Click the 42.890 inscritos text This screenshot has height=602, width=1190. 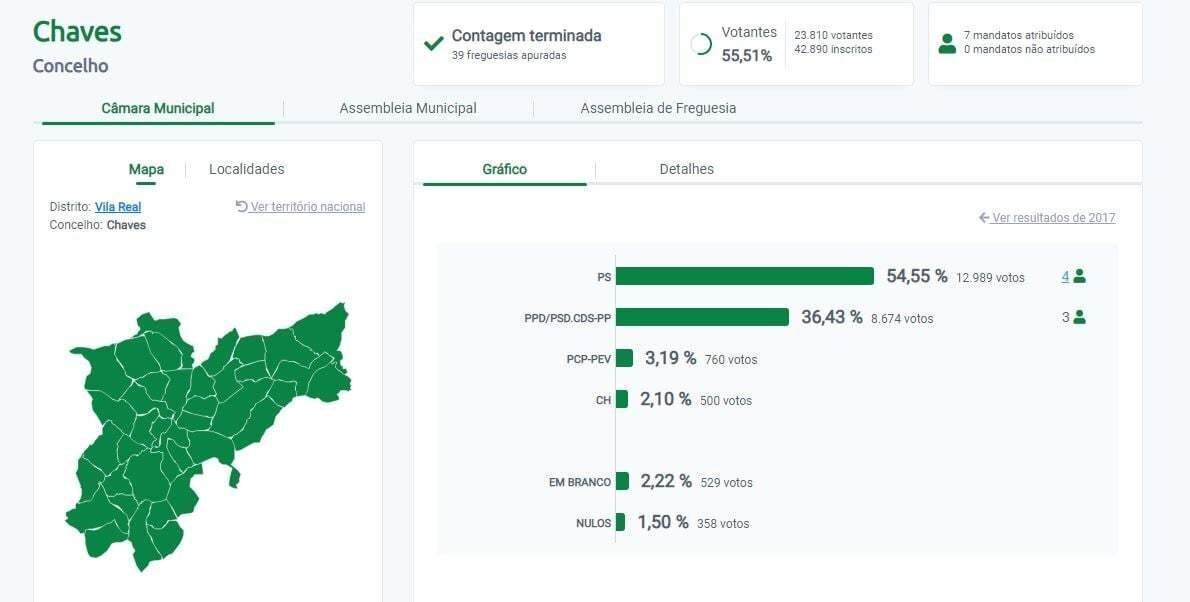pos(833,49)
